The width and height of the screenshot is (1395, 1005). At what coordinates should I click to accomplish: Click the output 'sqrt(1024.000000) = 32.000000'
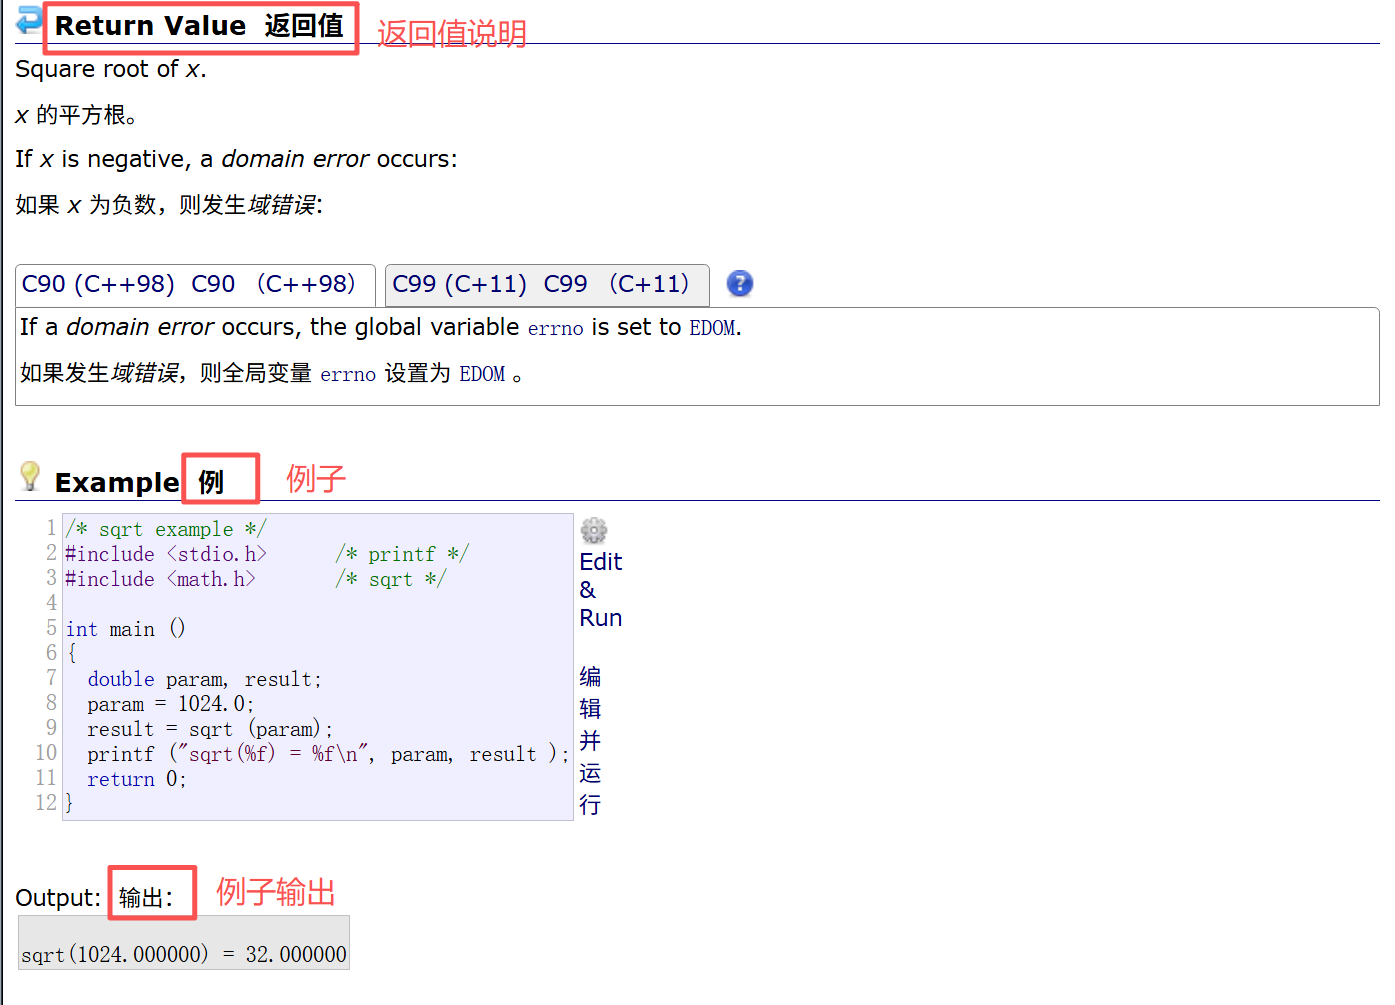[184, 955]
